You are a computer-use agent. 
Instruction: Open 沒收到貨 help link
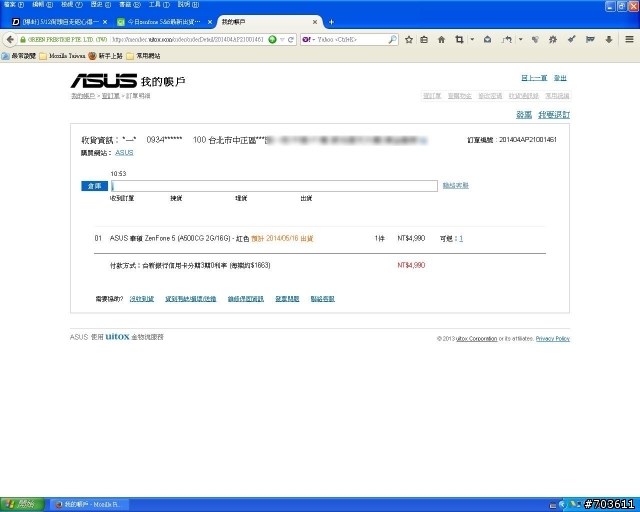pos(142,299)
